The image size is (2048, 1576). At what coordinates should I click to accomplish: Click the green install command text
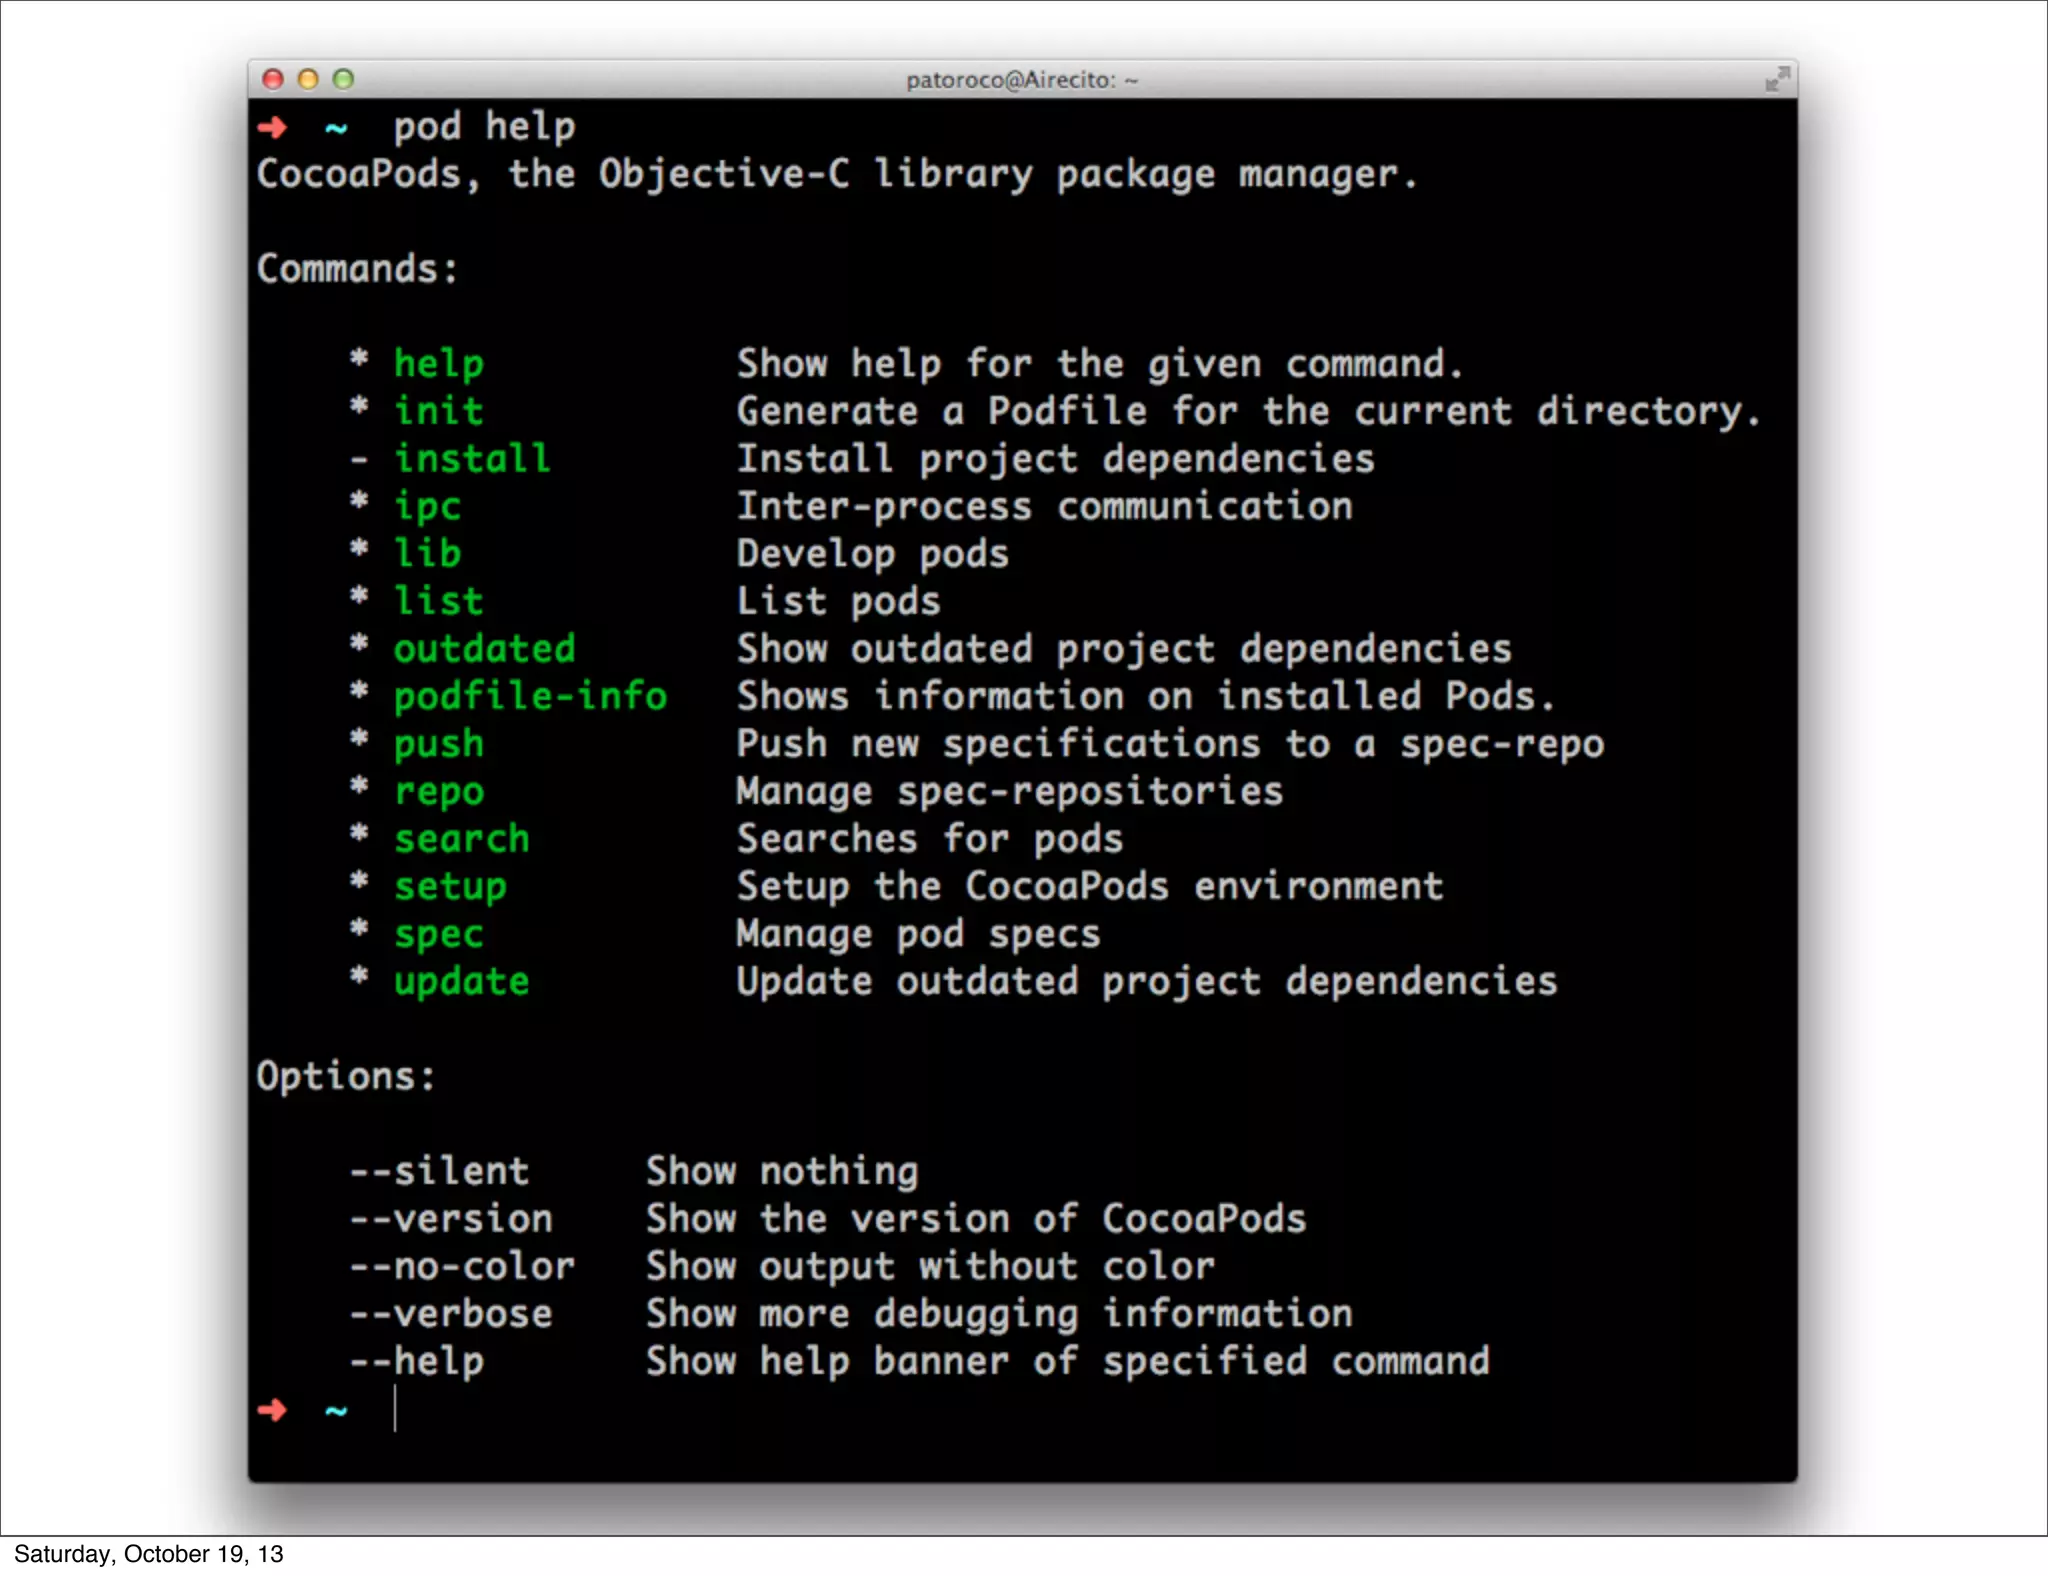click(471, 459)
